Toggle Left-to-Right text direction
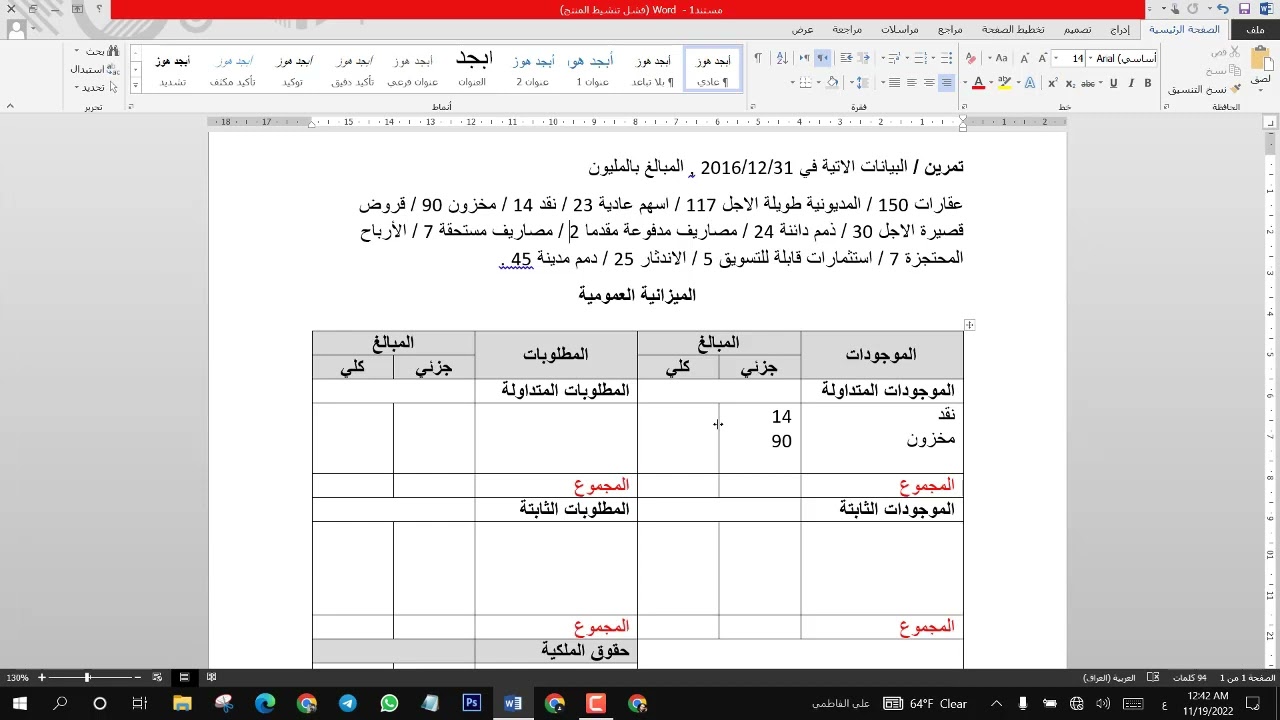 click(x=805, y=59)
